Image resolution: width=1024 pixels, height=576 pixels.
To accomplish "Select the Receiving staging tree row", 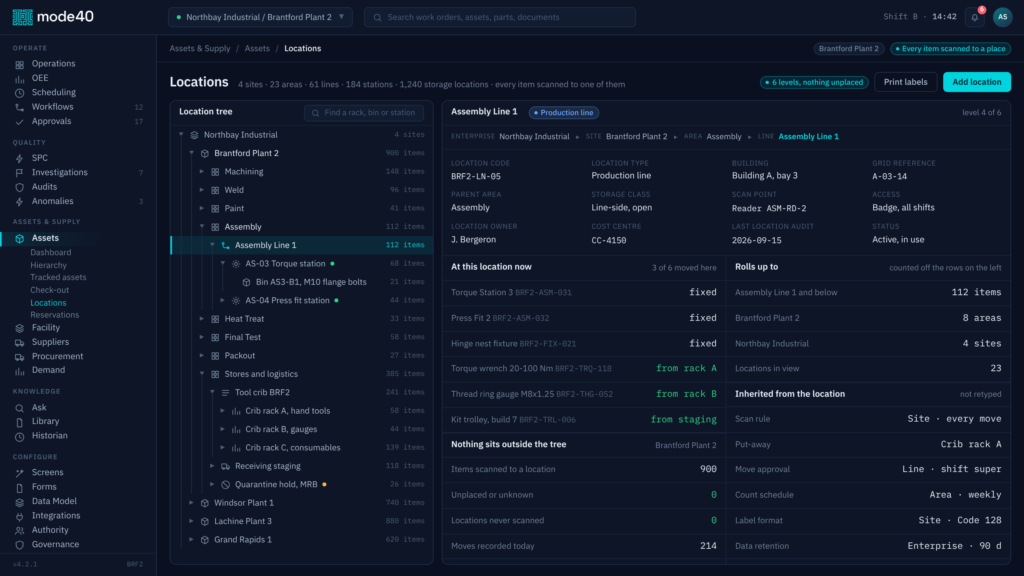I will pyautogui.click(x=302, y=466).
